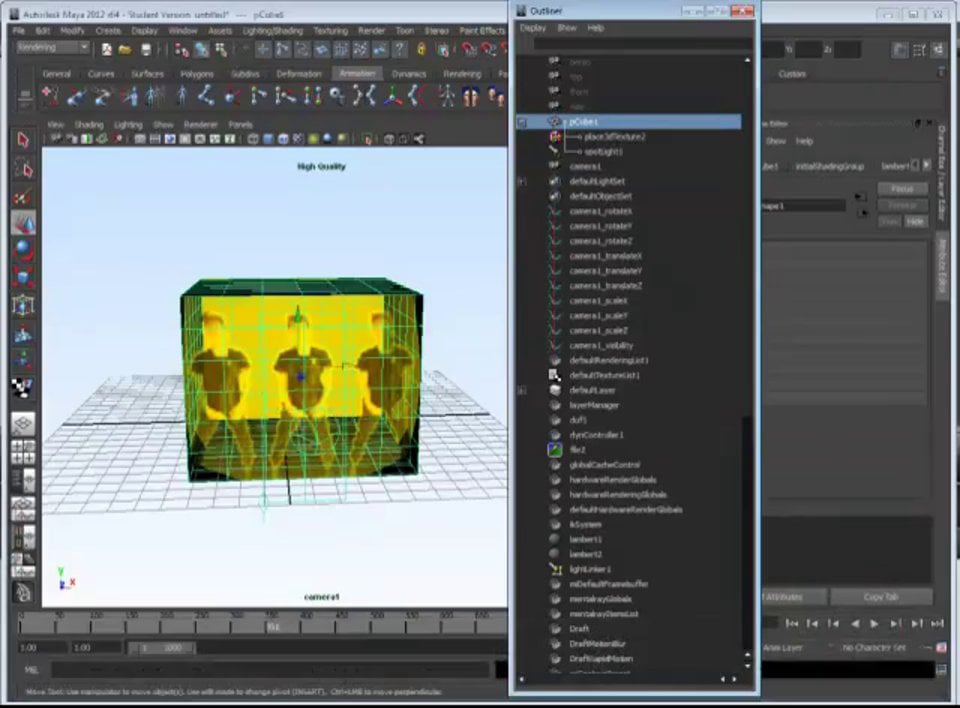Click the Outliner search input field

pyautogui.click(x=642, y=44)
